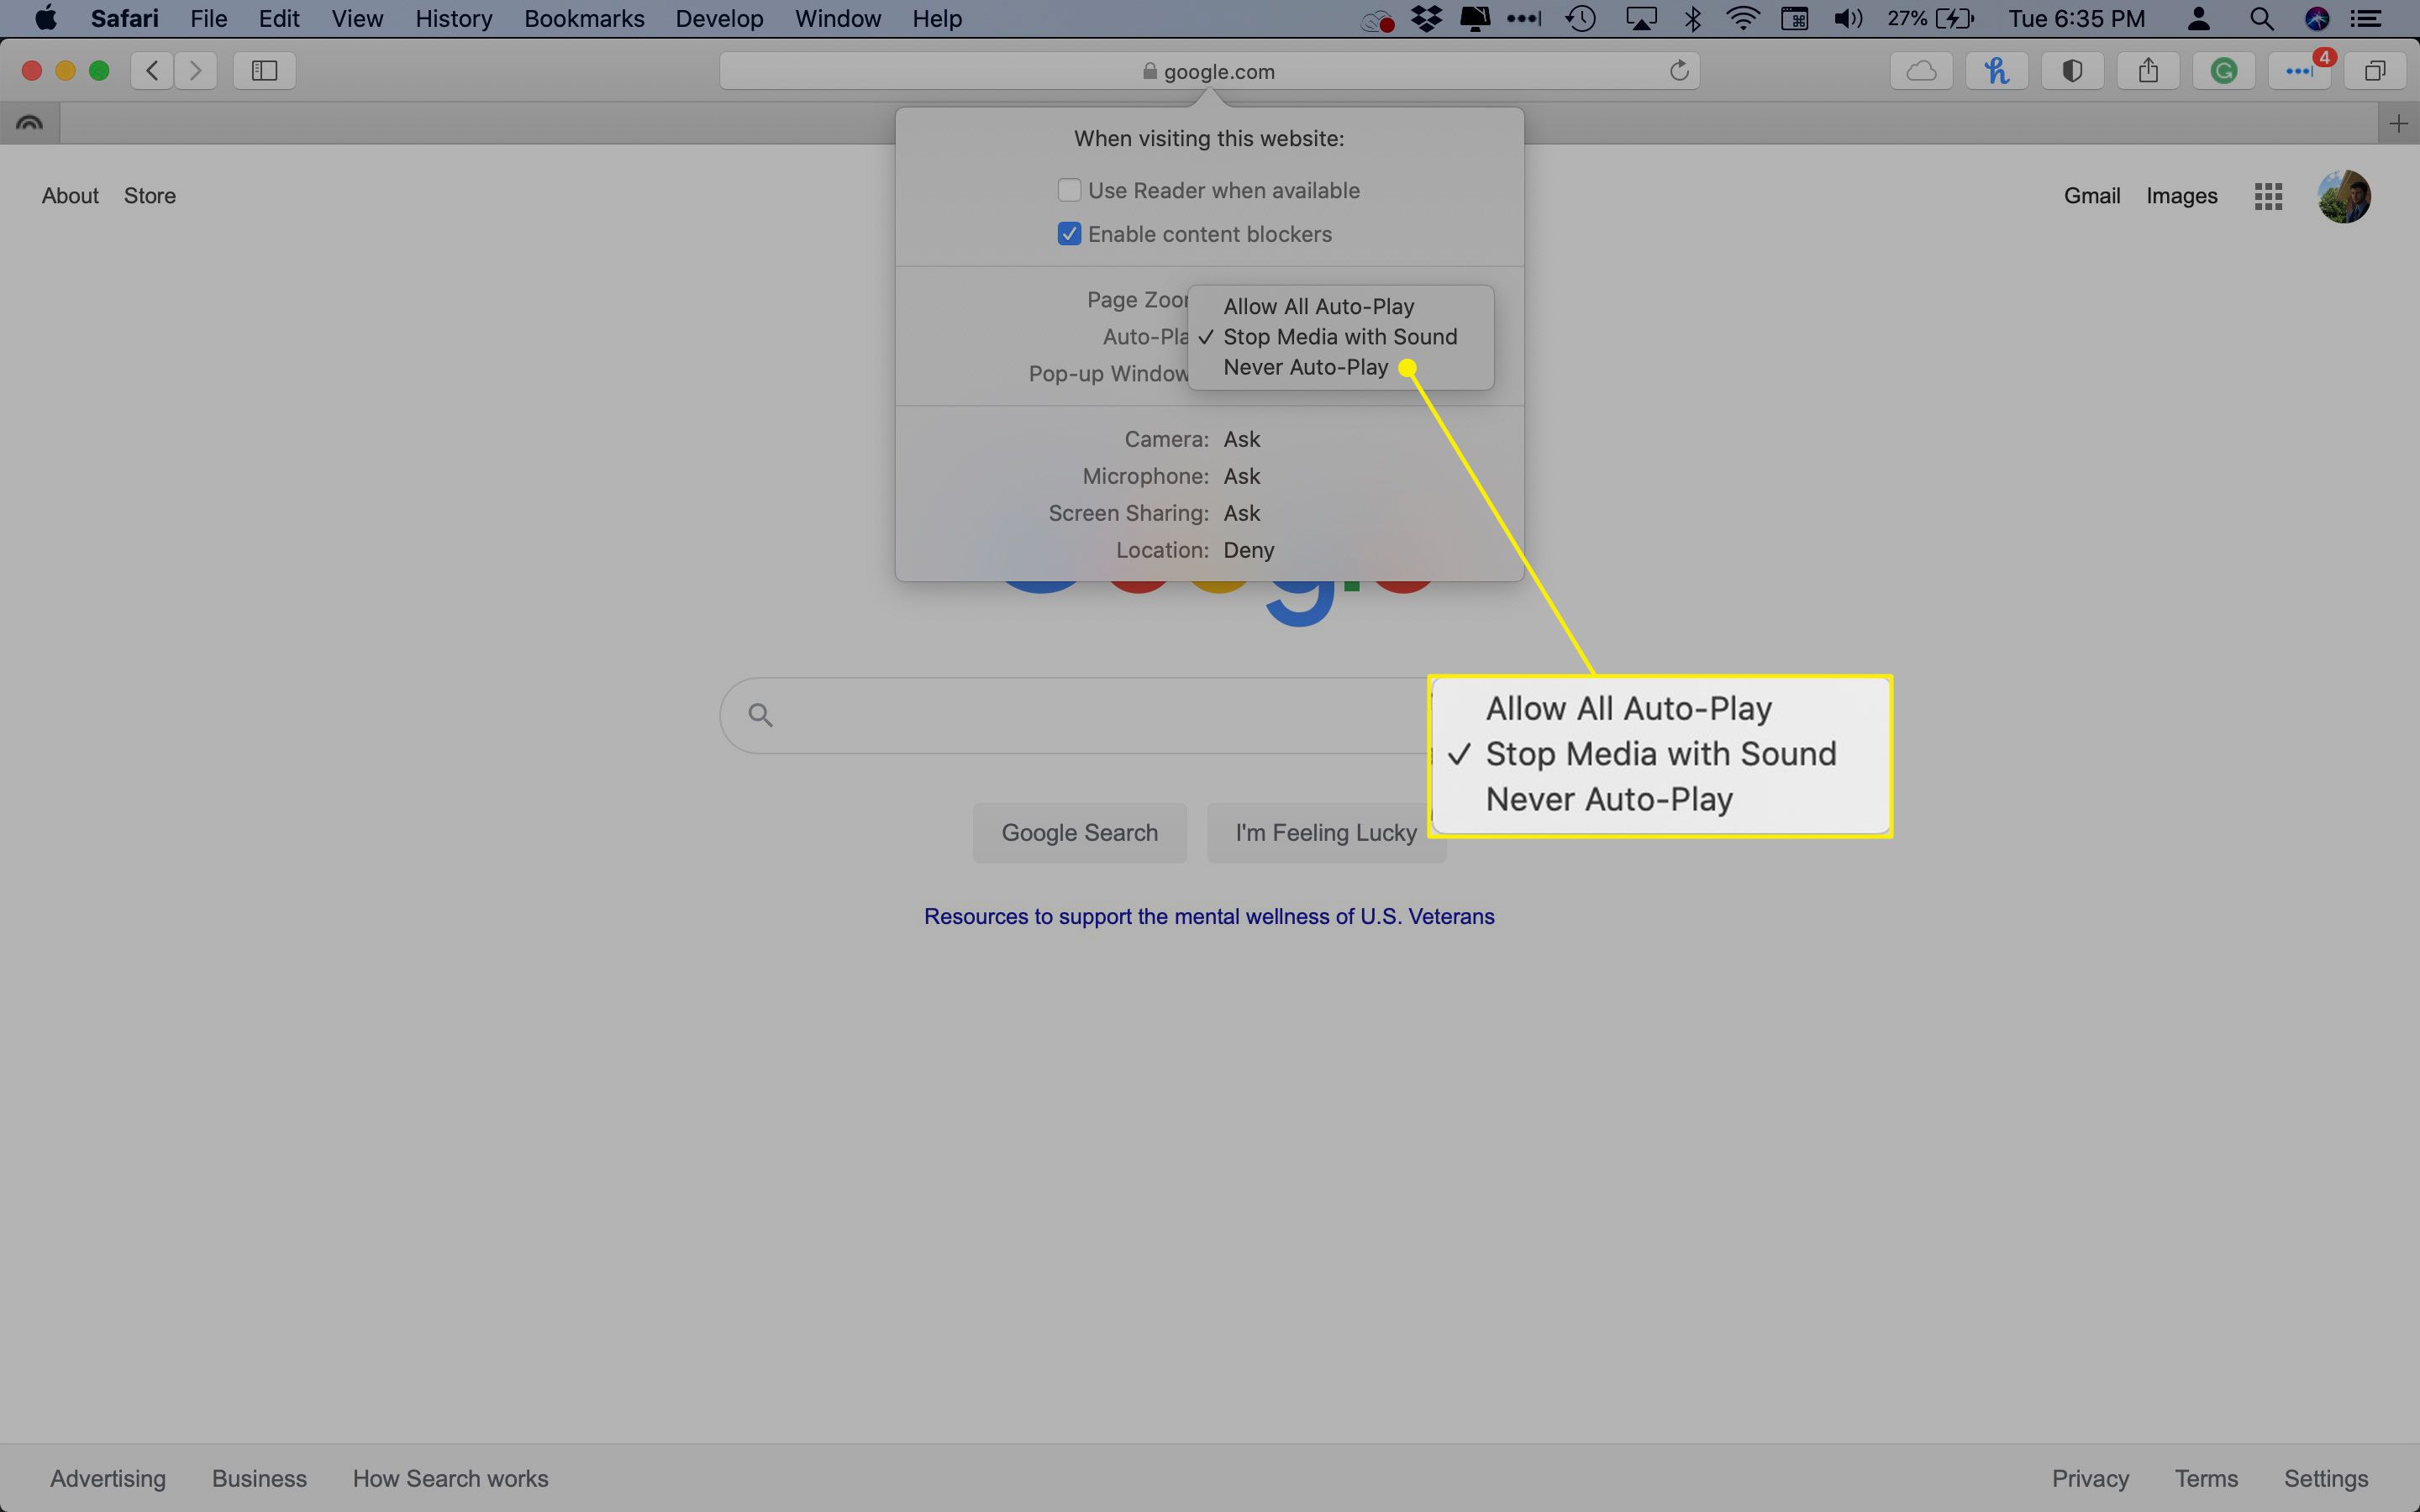2420x1512 pixels.
Task: Open the Terms footer link
Action: pos(2206,1478)
